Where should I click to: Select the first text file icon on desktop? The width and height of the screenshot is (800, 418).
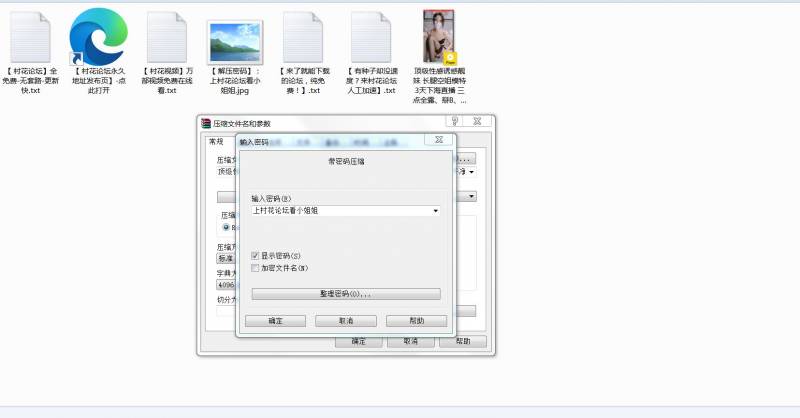tap(30, 38)
